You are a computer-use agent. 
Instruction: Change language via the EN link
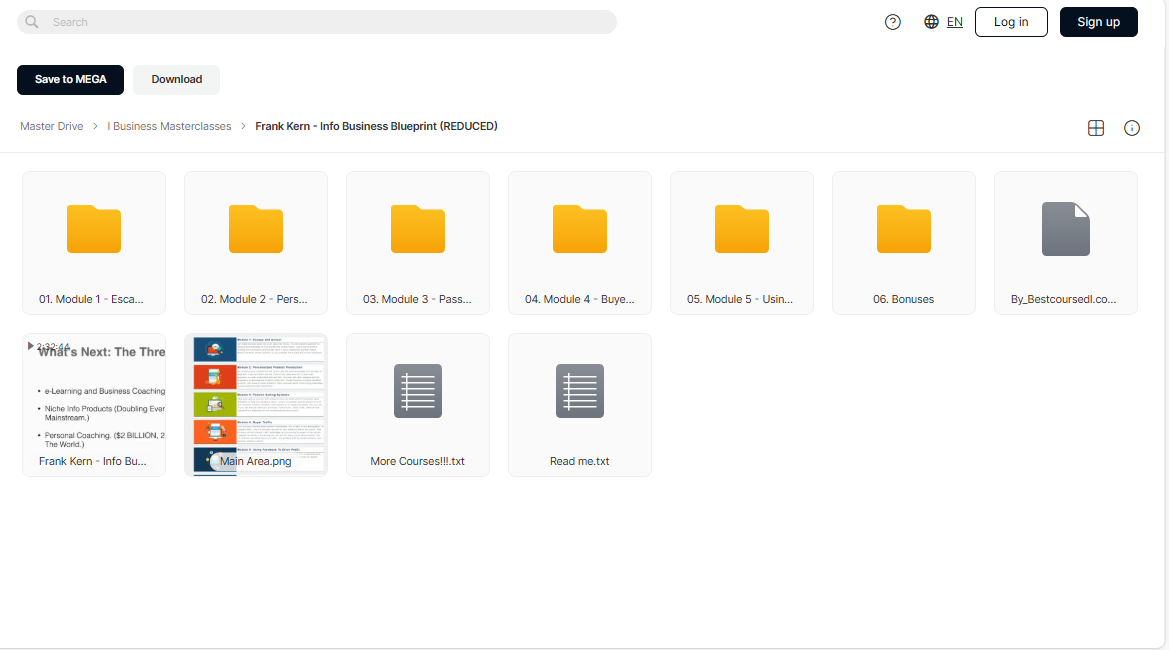click(x=954, y=22)
